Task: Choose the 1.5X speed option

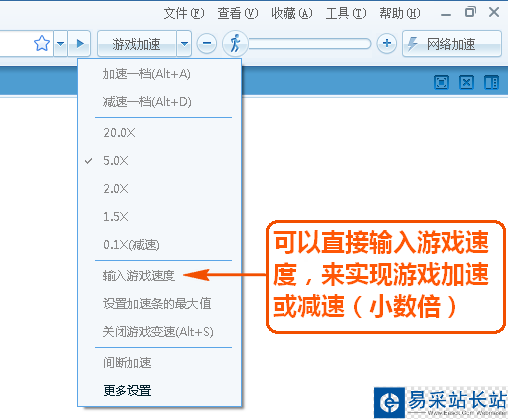Action: (x=160, y=217)
